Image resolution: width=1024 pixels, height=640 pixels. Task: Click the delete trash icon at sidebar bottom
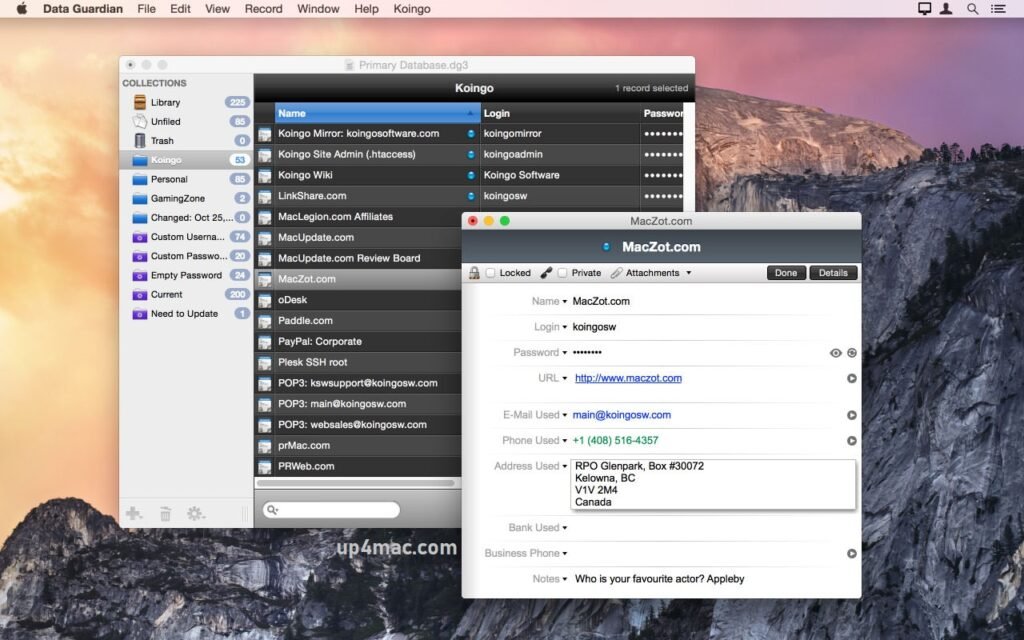coord(165,511)
